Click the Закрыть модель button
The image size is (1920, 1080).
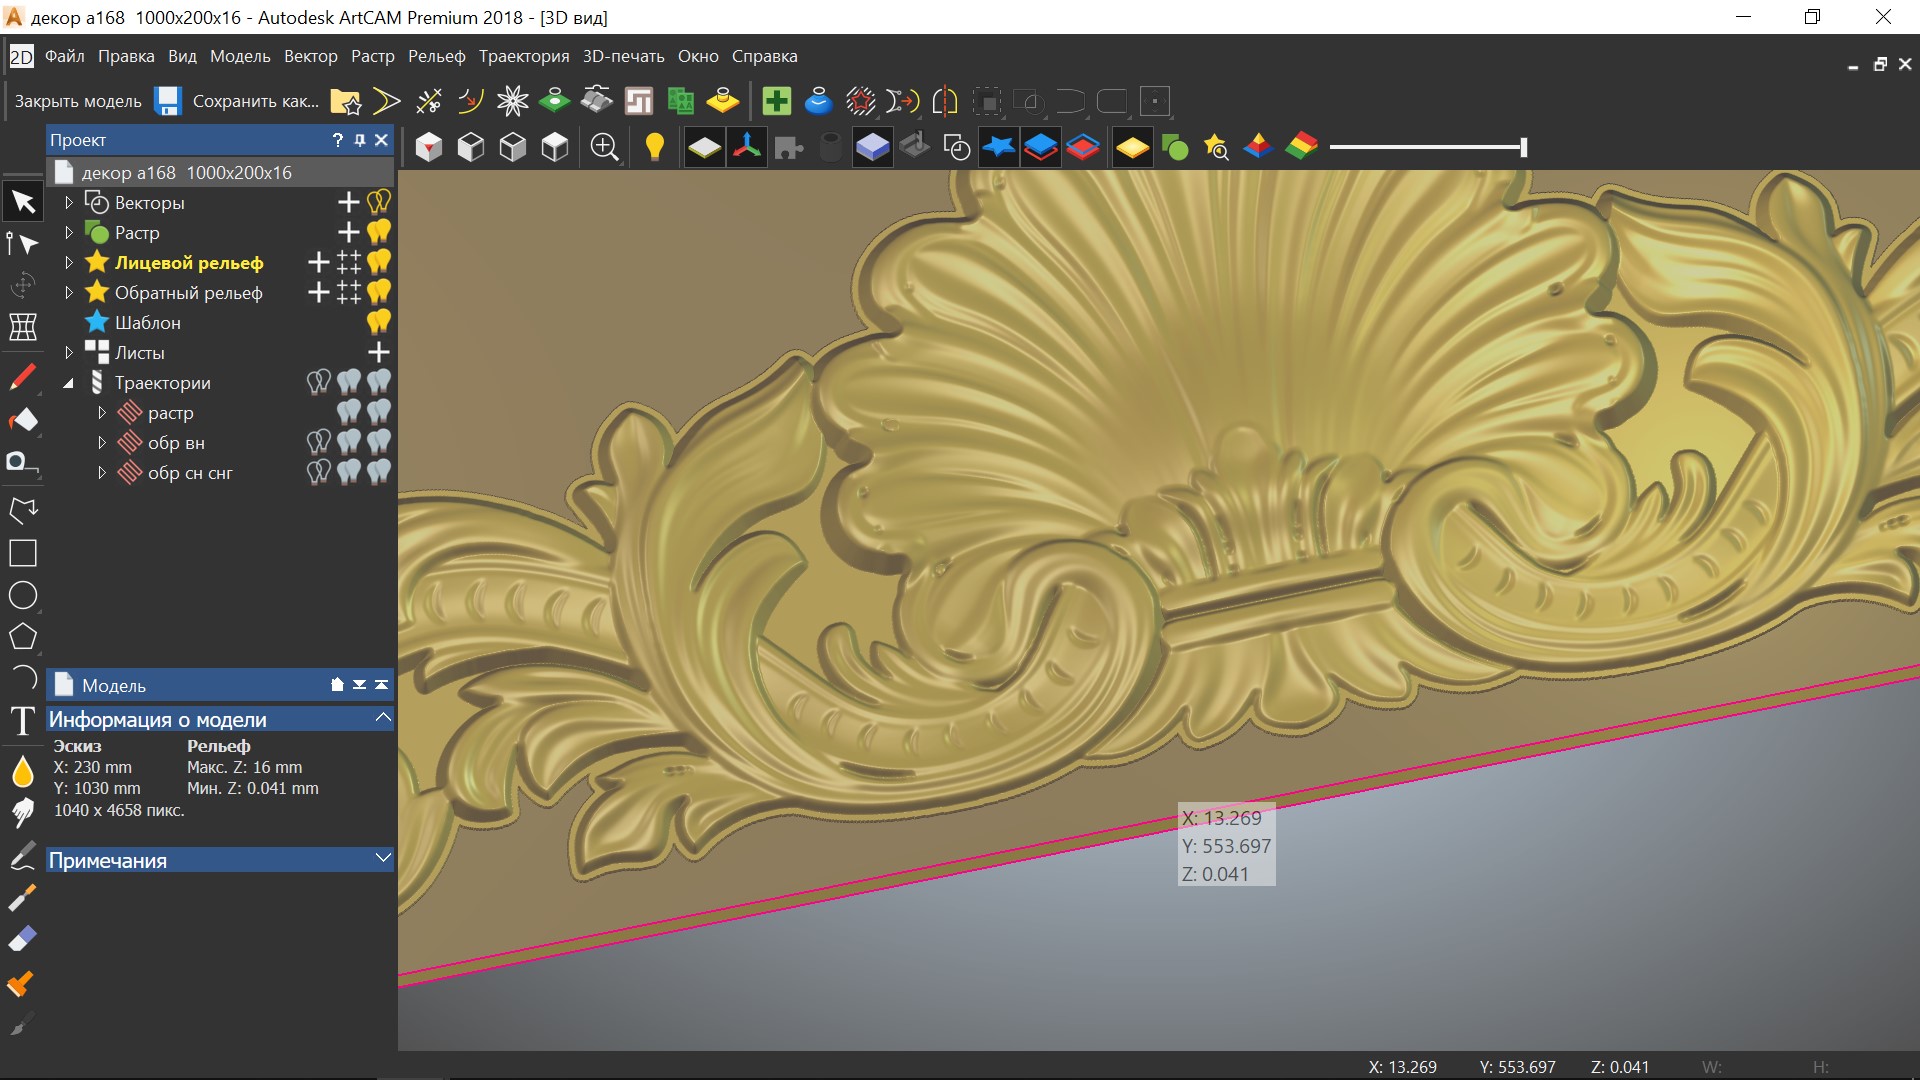78,101
